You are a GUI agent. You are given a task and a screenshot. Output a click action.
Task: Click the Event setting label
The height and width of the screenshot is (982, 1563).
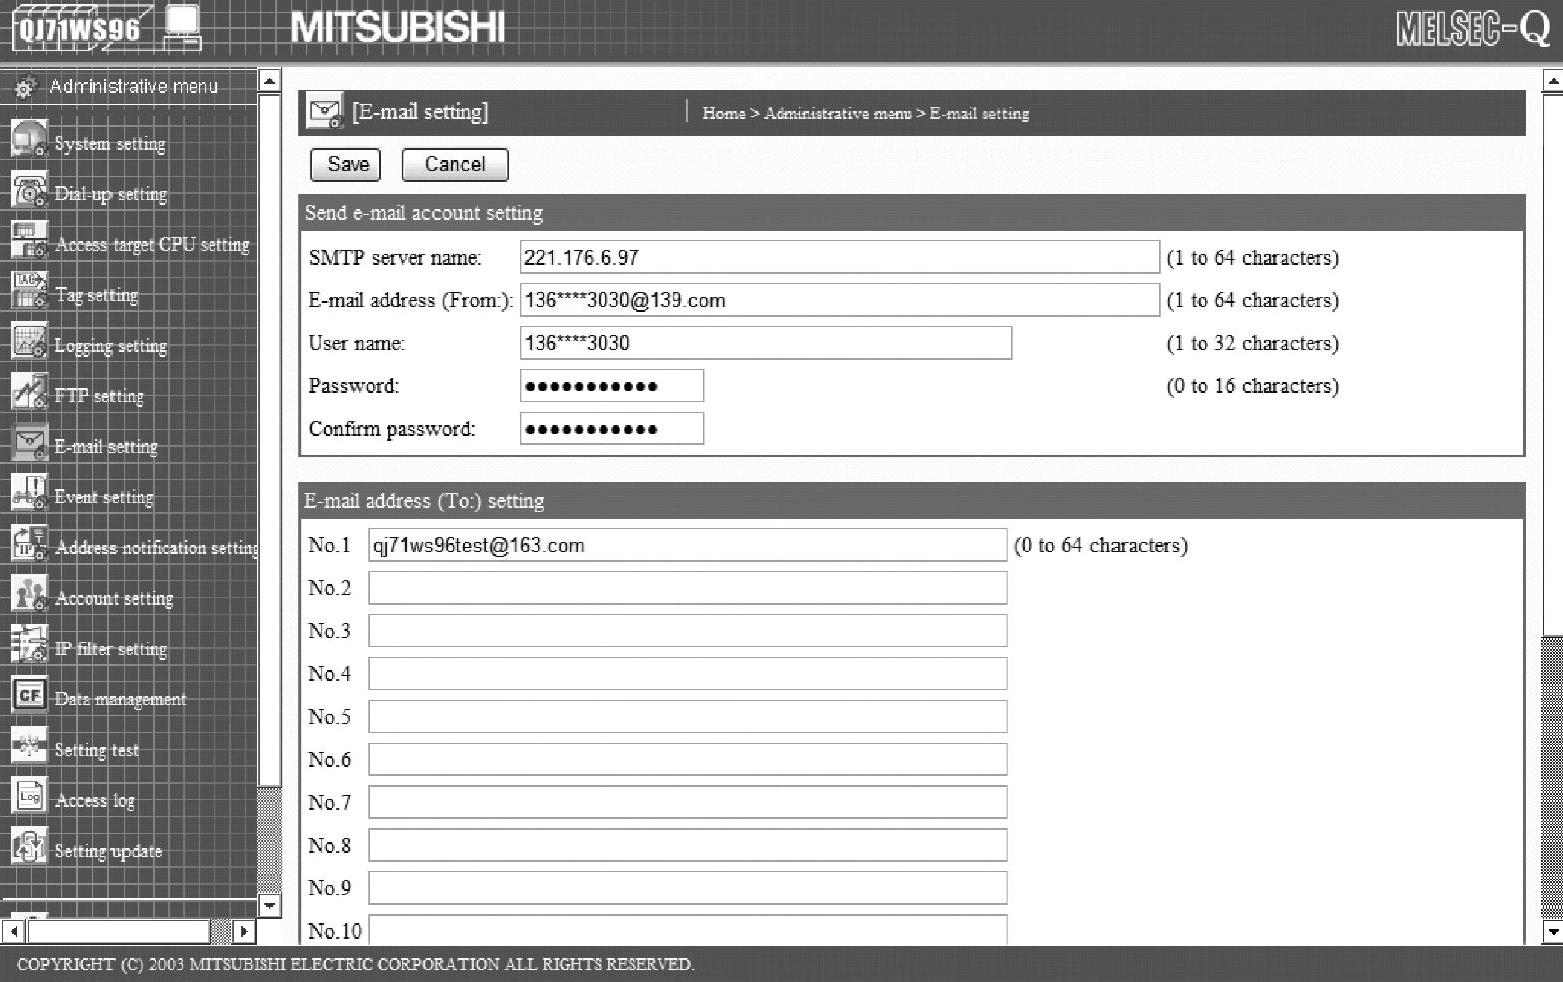click(104, 497)
